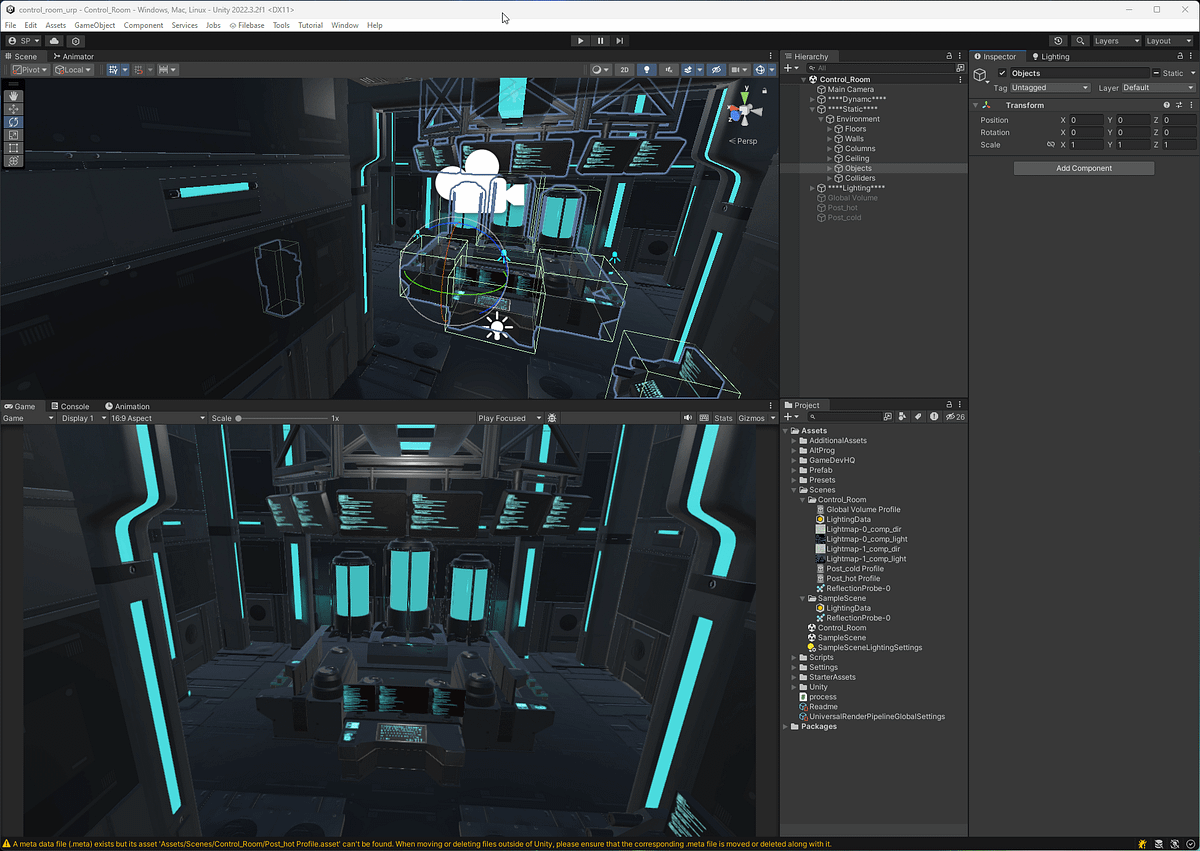Image resolution: width=1200 pixels, height=851 pixels.
Task: Open the Tag Untagged dropdown
Action: (x=1050, y=88)
